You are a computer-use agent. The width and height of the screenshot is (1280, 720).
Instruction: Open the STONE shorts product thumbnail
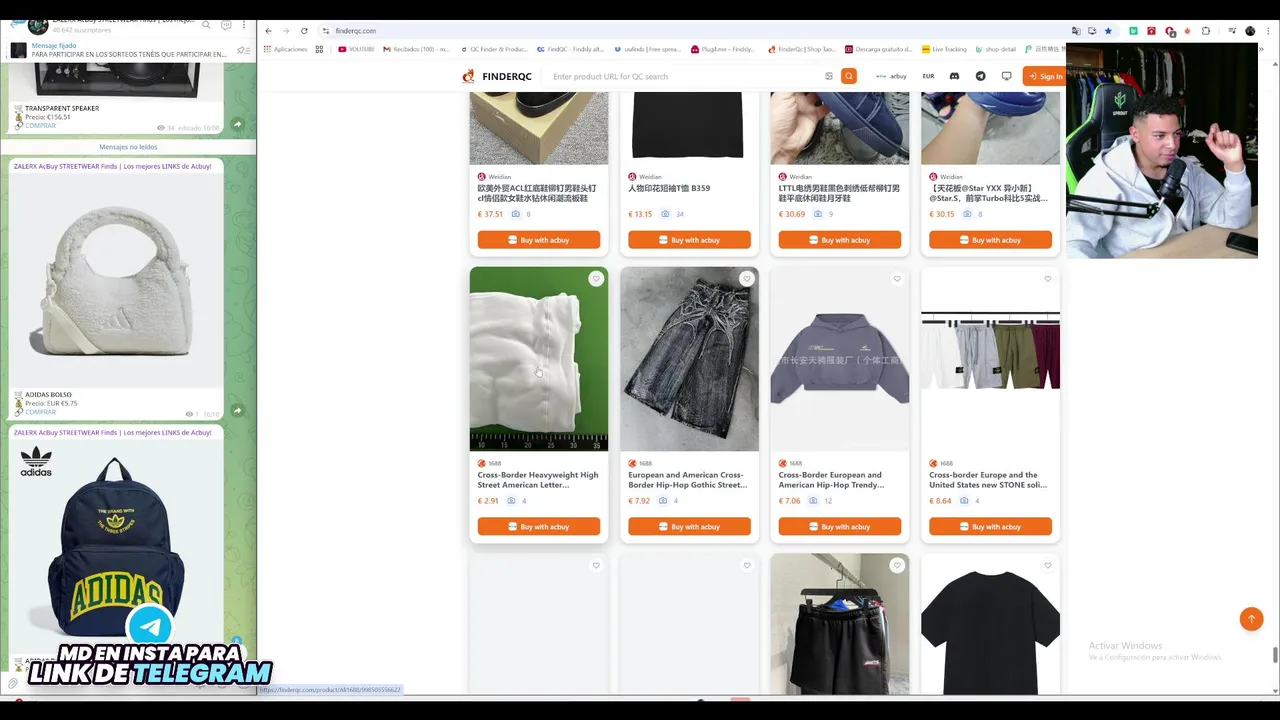pyautogui.click(x=990, y=359)
